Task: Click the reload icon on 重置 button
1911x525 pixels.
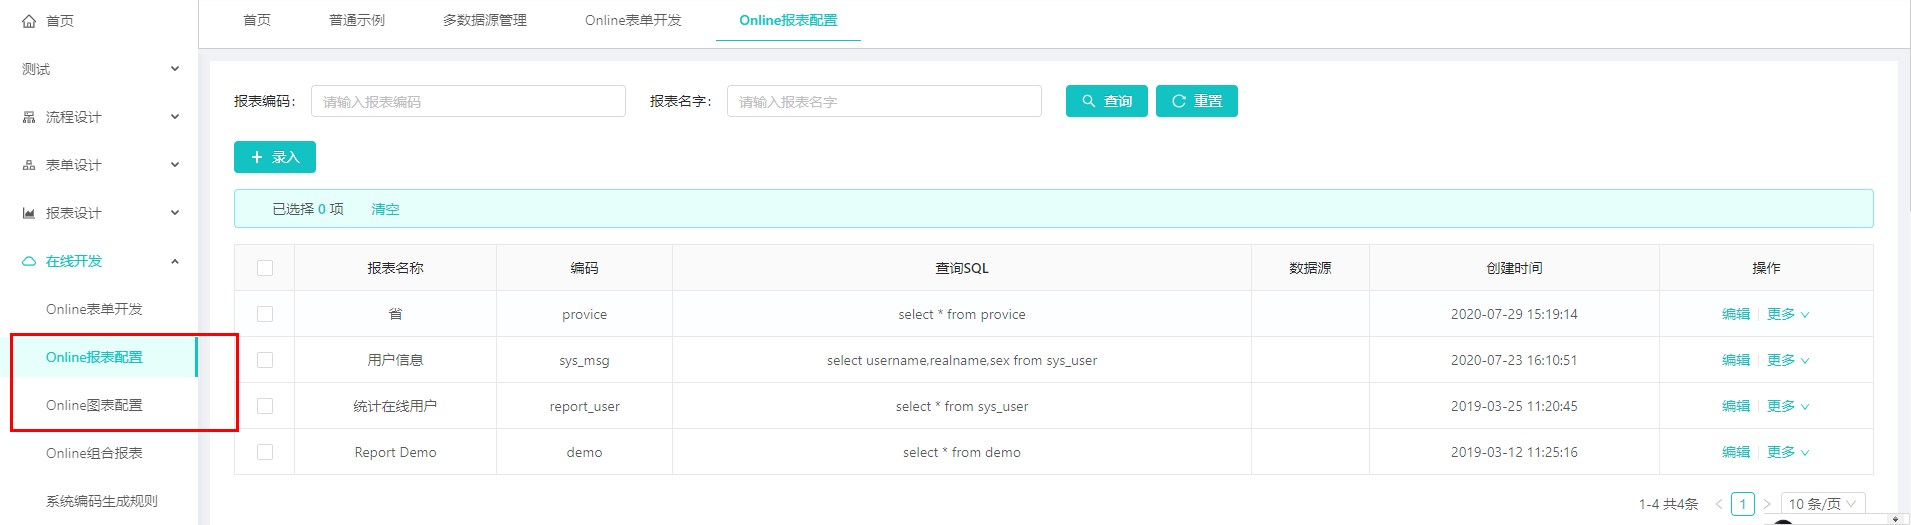Action: click(1179, 101)
